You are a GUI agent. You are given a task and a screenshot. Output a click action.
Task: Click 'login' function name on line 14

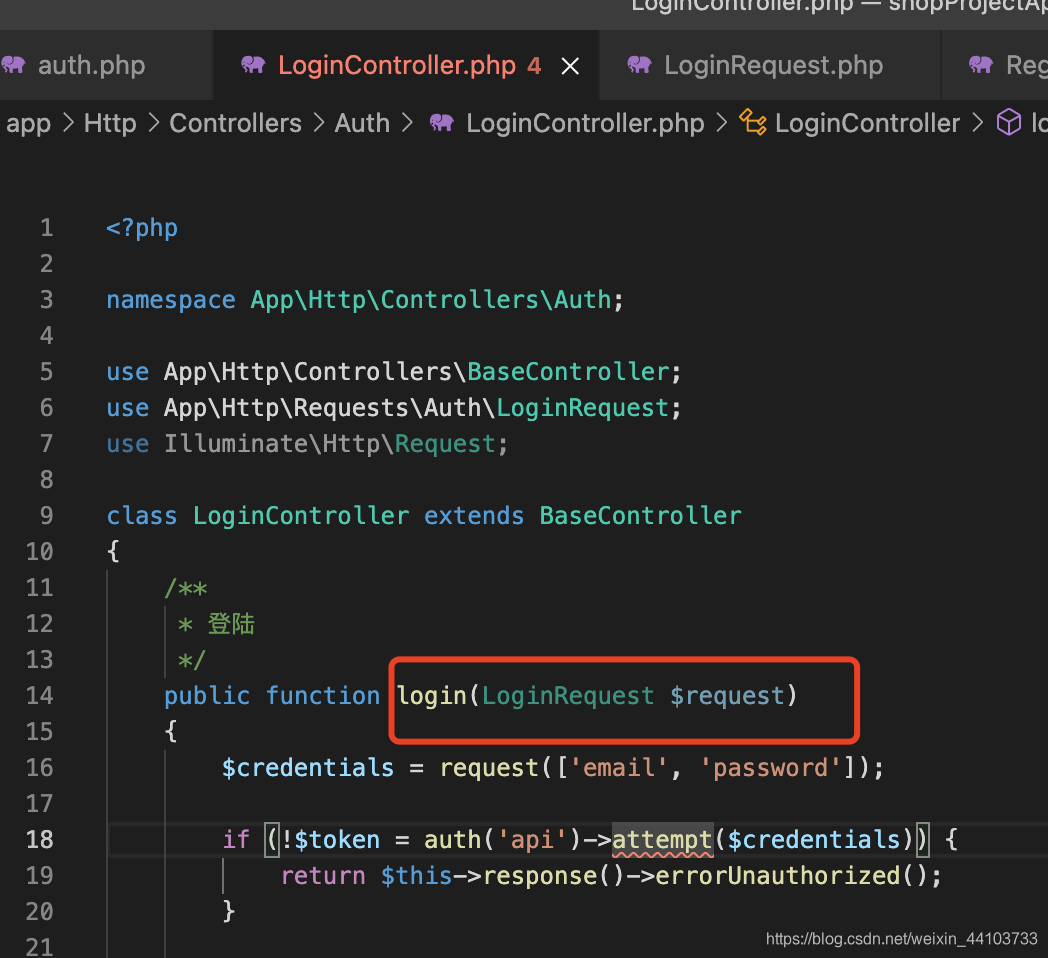[432, 696]
